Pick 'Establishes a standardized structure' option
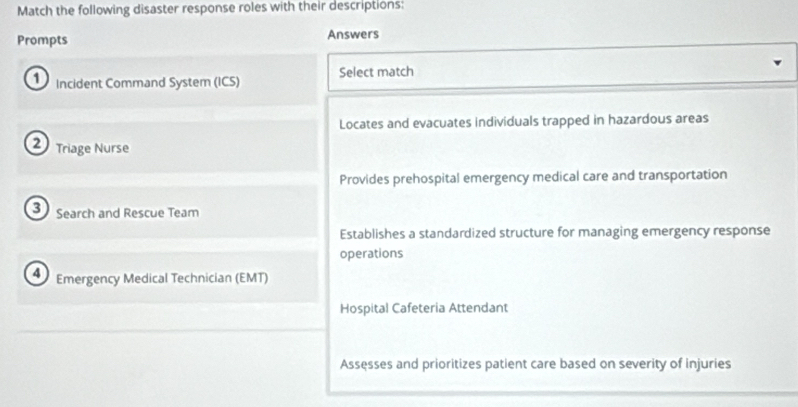 click(554, 232)
